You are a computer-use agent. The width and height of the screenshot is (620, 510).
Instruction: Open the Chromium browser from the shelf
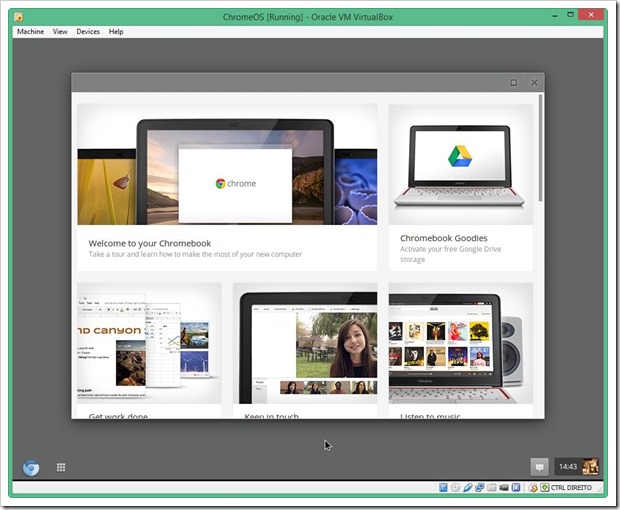tap(31, 468)
